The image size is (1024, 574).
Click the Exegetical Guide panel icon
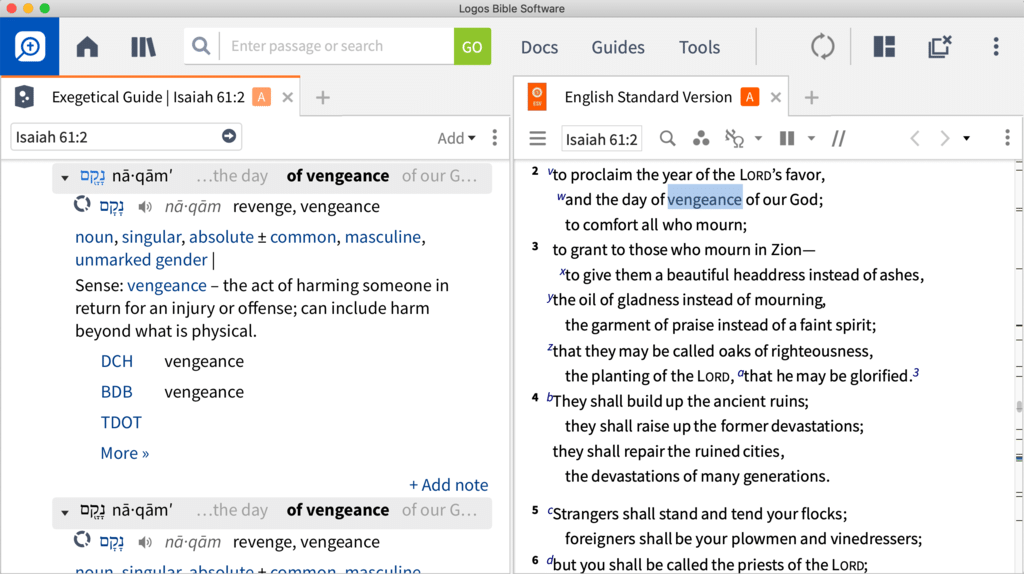[x=24, y=97]
